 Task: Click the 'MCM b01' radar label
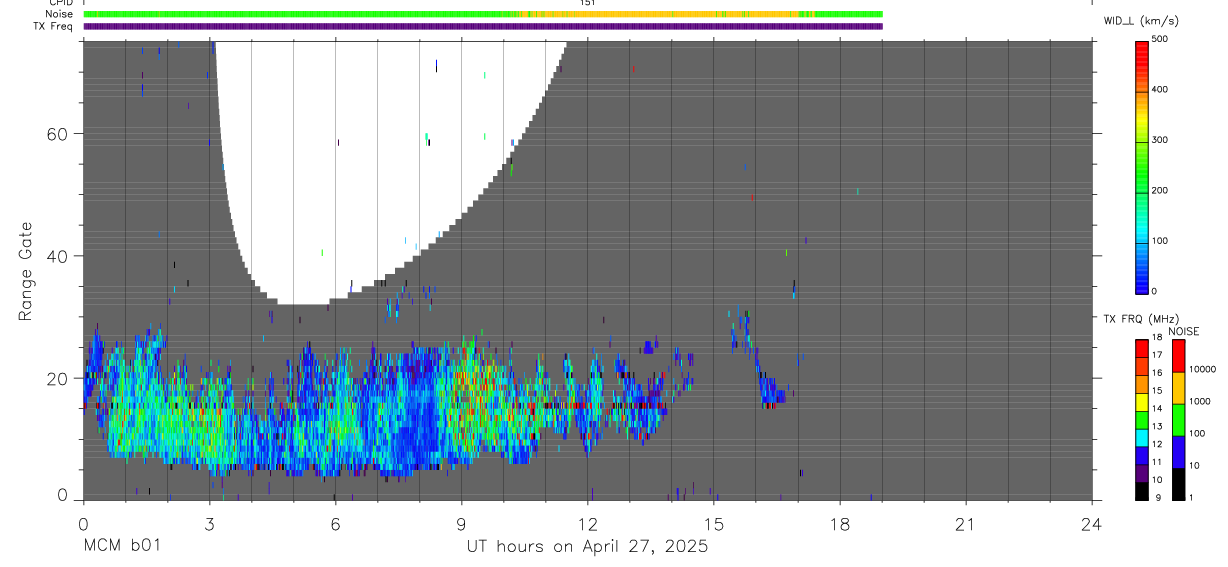tap(121, 547)
